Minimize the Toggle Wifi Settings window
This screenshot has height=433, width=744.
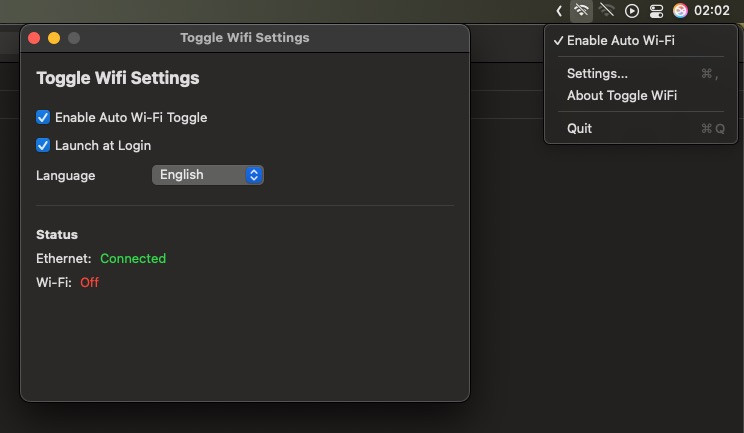coord(54,38)
